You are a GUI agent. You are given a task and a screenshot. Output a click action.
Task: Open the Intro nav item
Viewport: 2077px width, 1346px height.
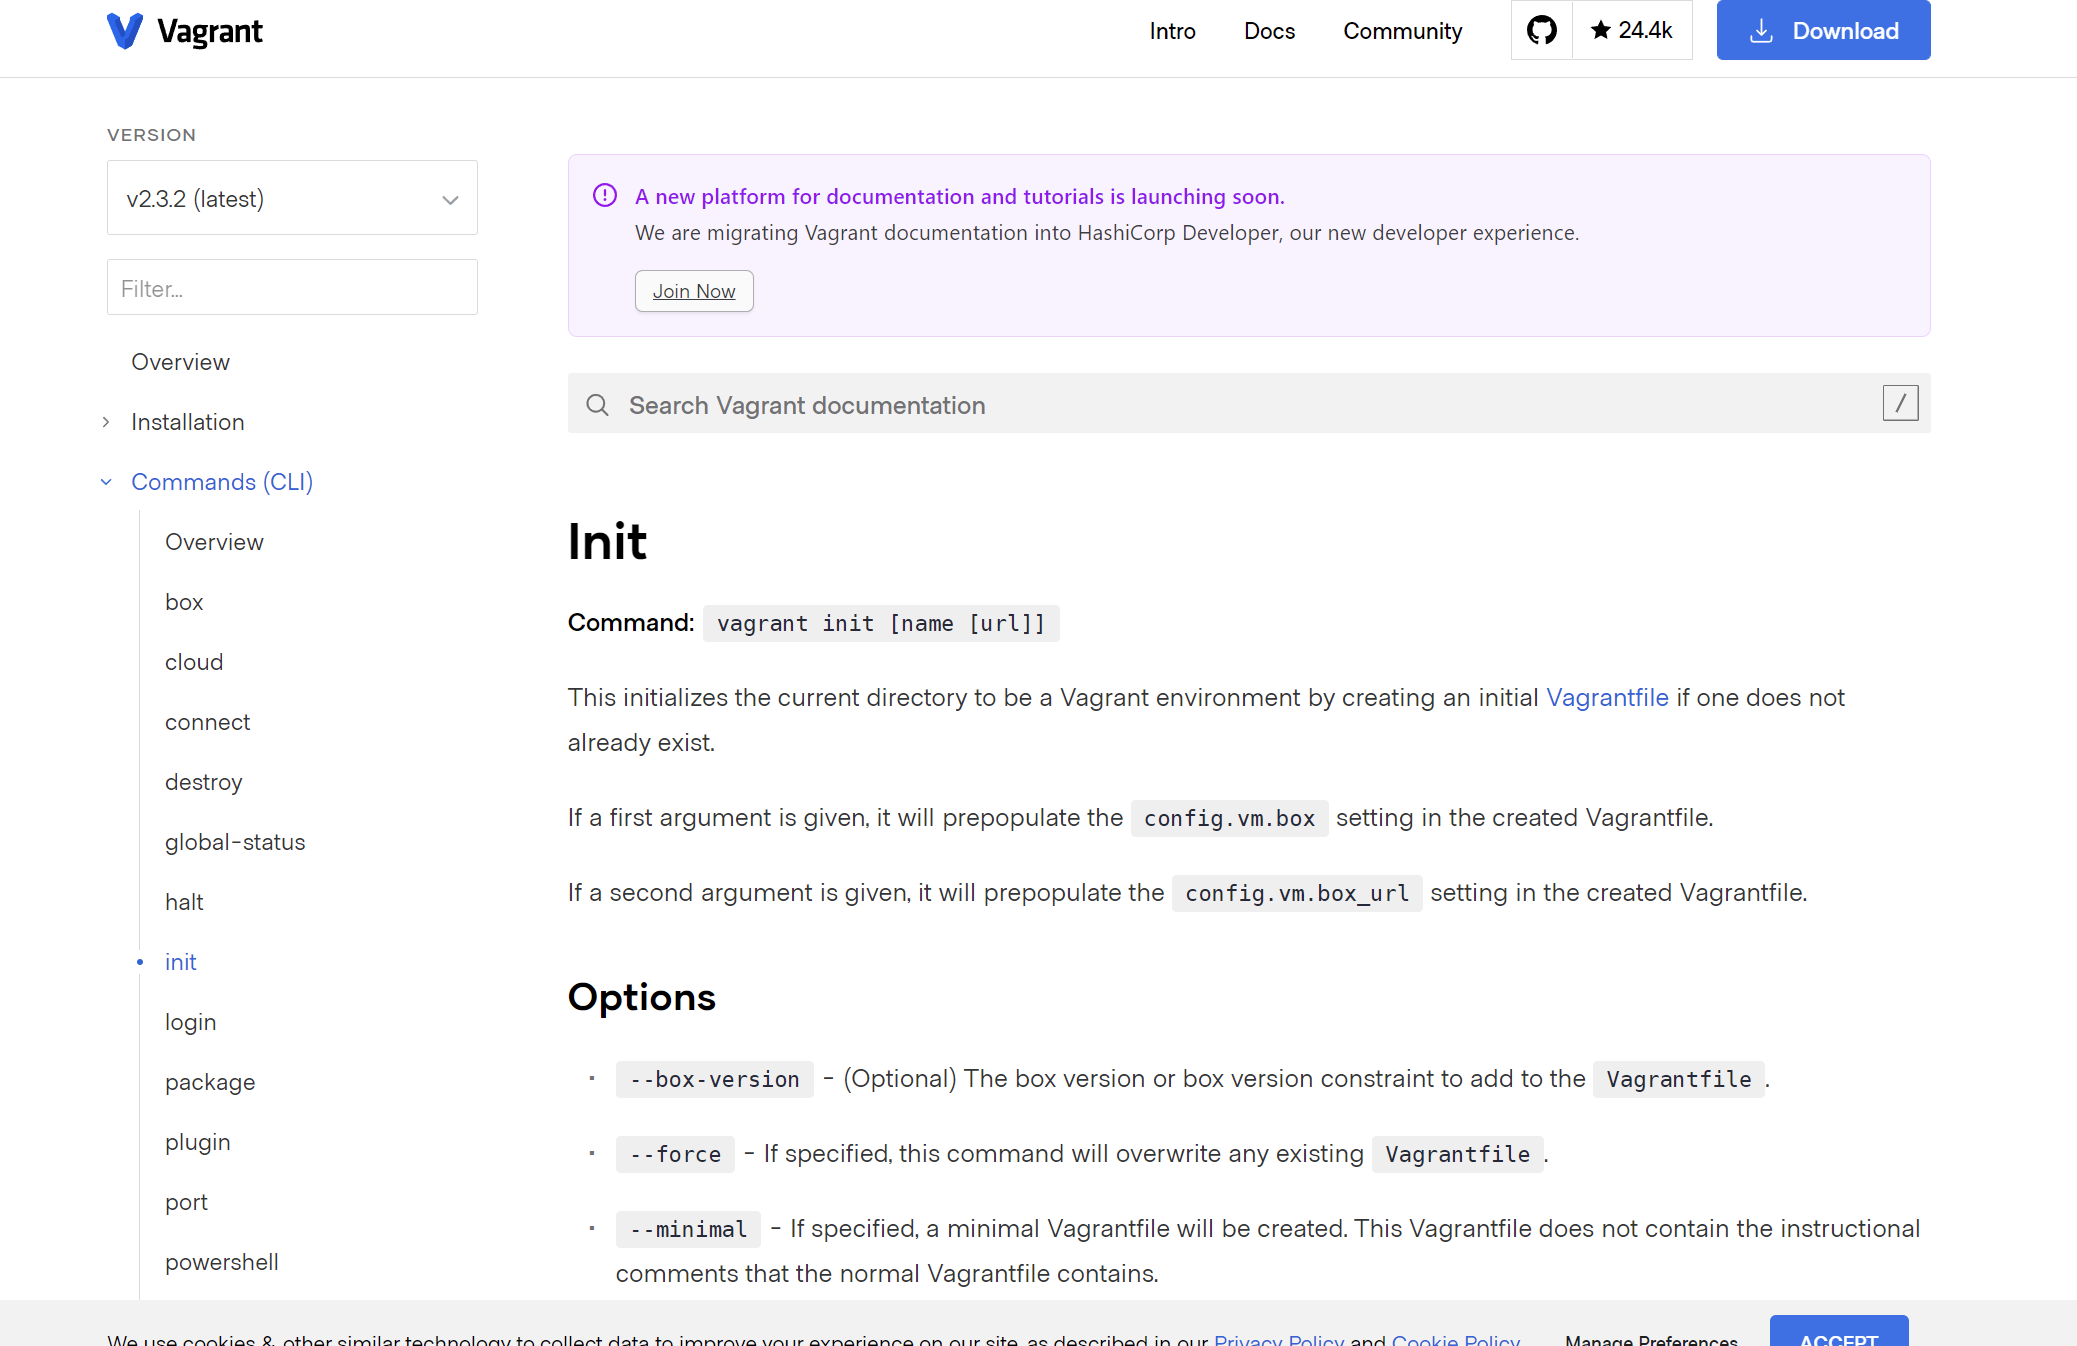[1172, 31]
